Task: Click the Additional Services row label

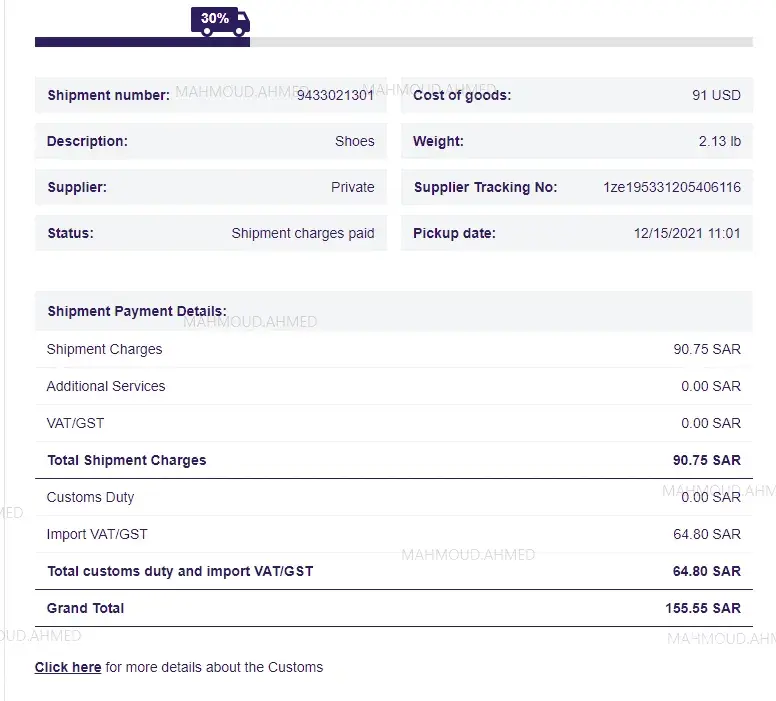Action: point(106,386)
